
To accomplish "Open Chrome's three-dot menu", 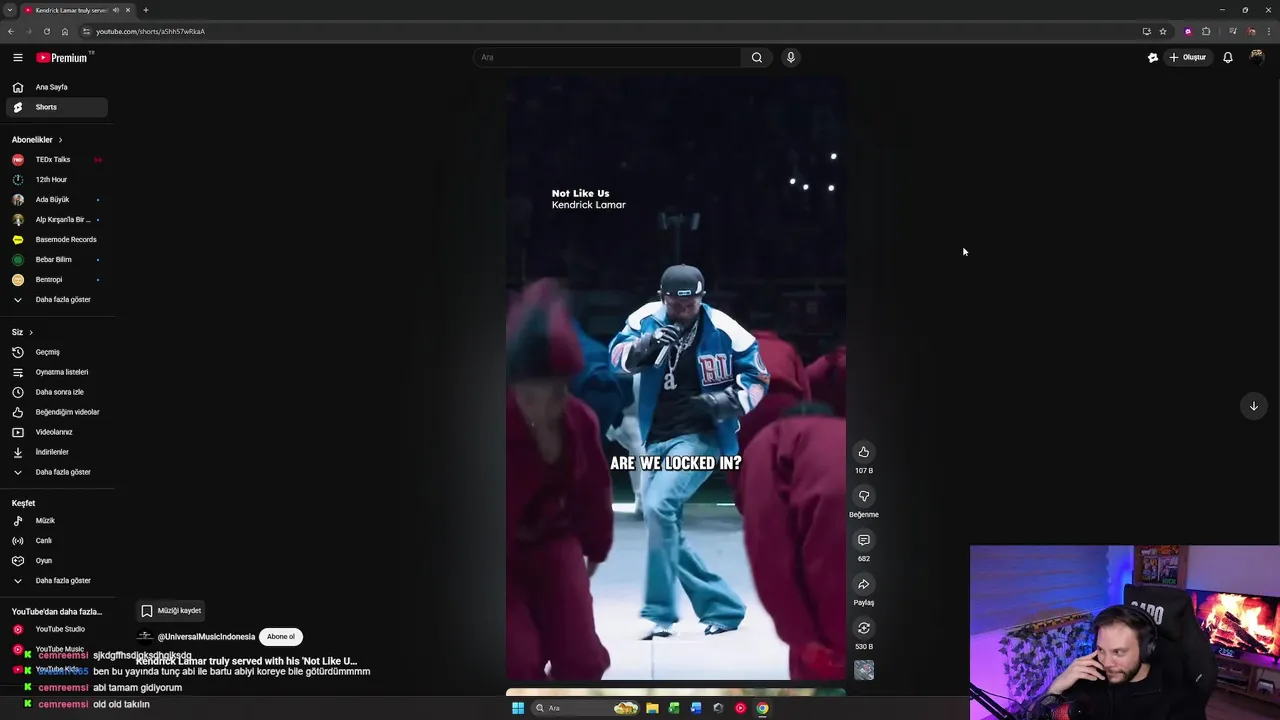I will [1267, 31].
